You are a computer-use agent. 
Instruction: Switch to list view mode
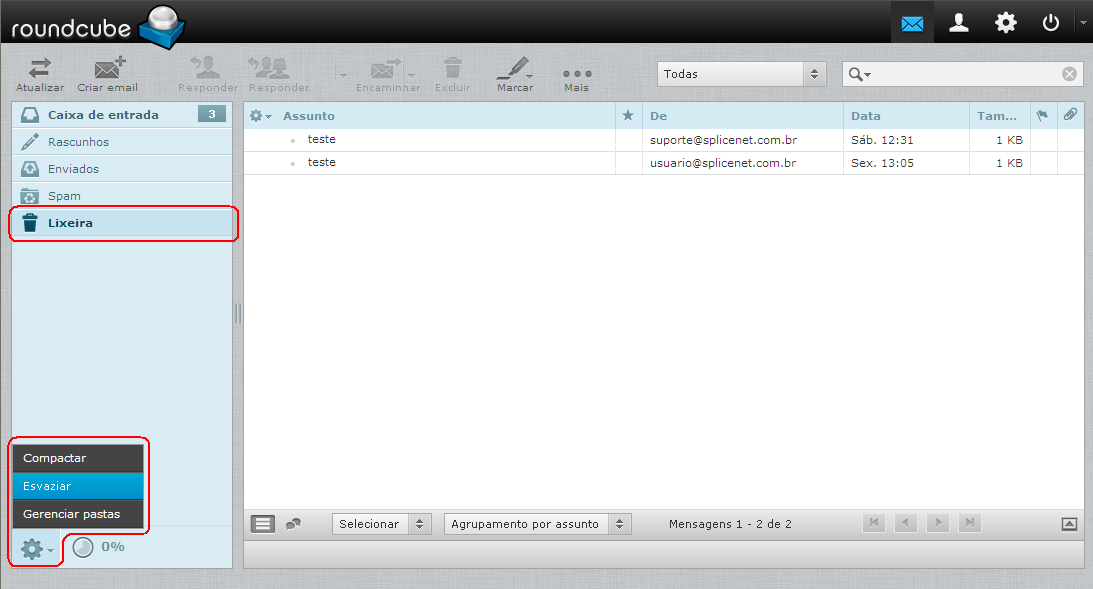point(263,524)
